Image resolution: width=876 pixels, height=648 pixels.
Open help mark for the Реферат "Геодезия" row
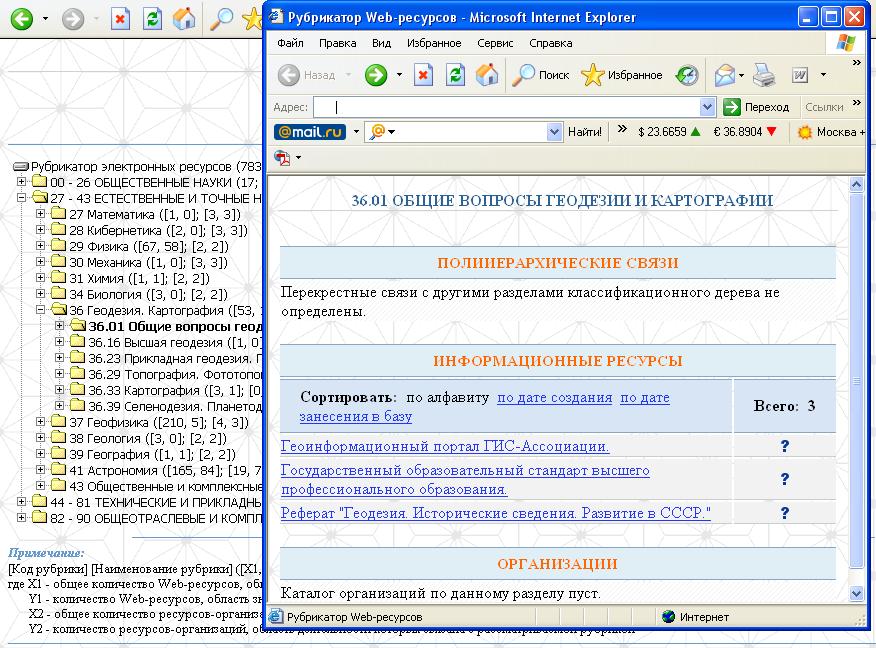[x=784, y=513]
